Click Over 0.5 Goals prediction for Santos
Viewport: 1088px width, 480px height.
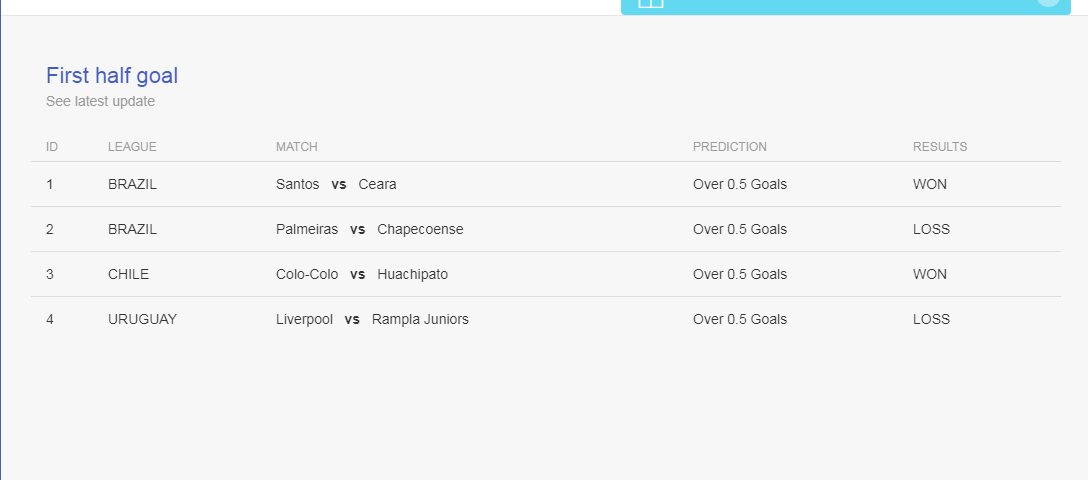(739, 184)
